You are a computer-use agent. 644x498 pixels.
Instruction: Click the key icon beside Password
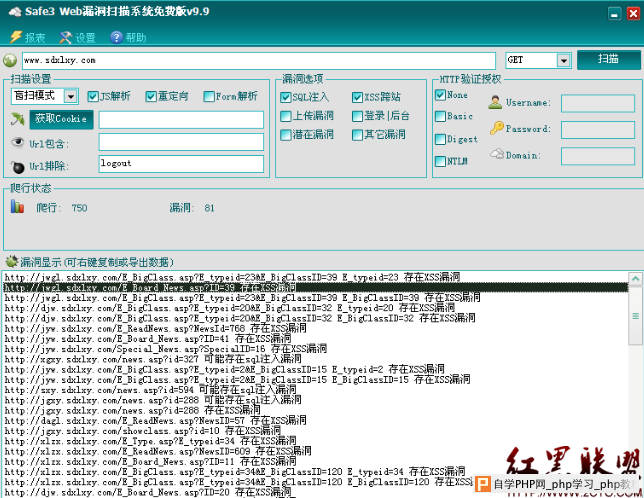497,128
